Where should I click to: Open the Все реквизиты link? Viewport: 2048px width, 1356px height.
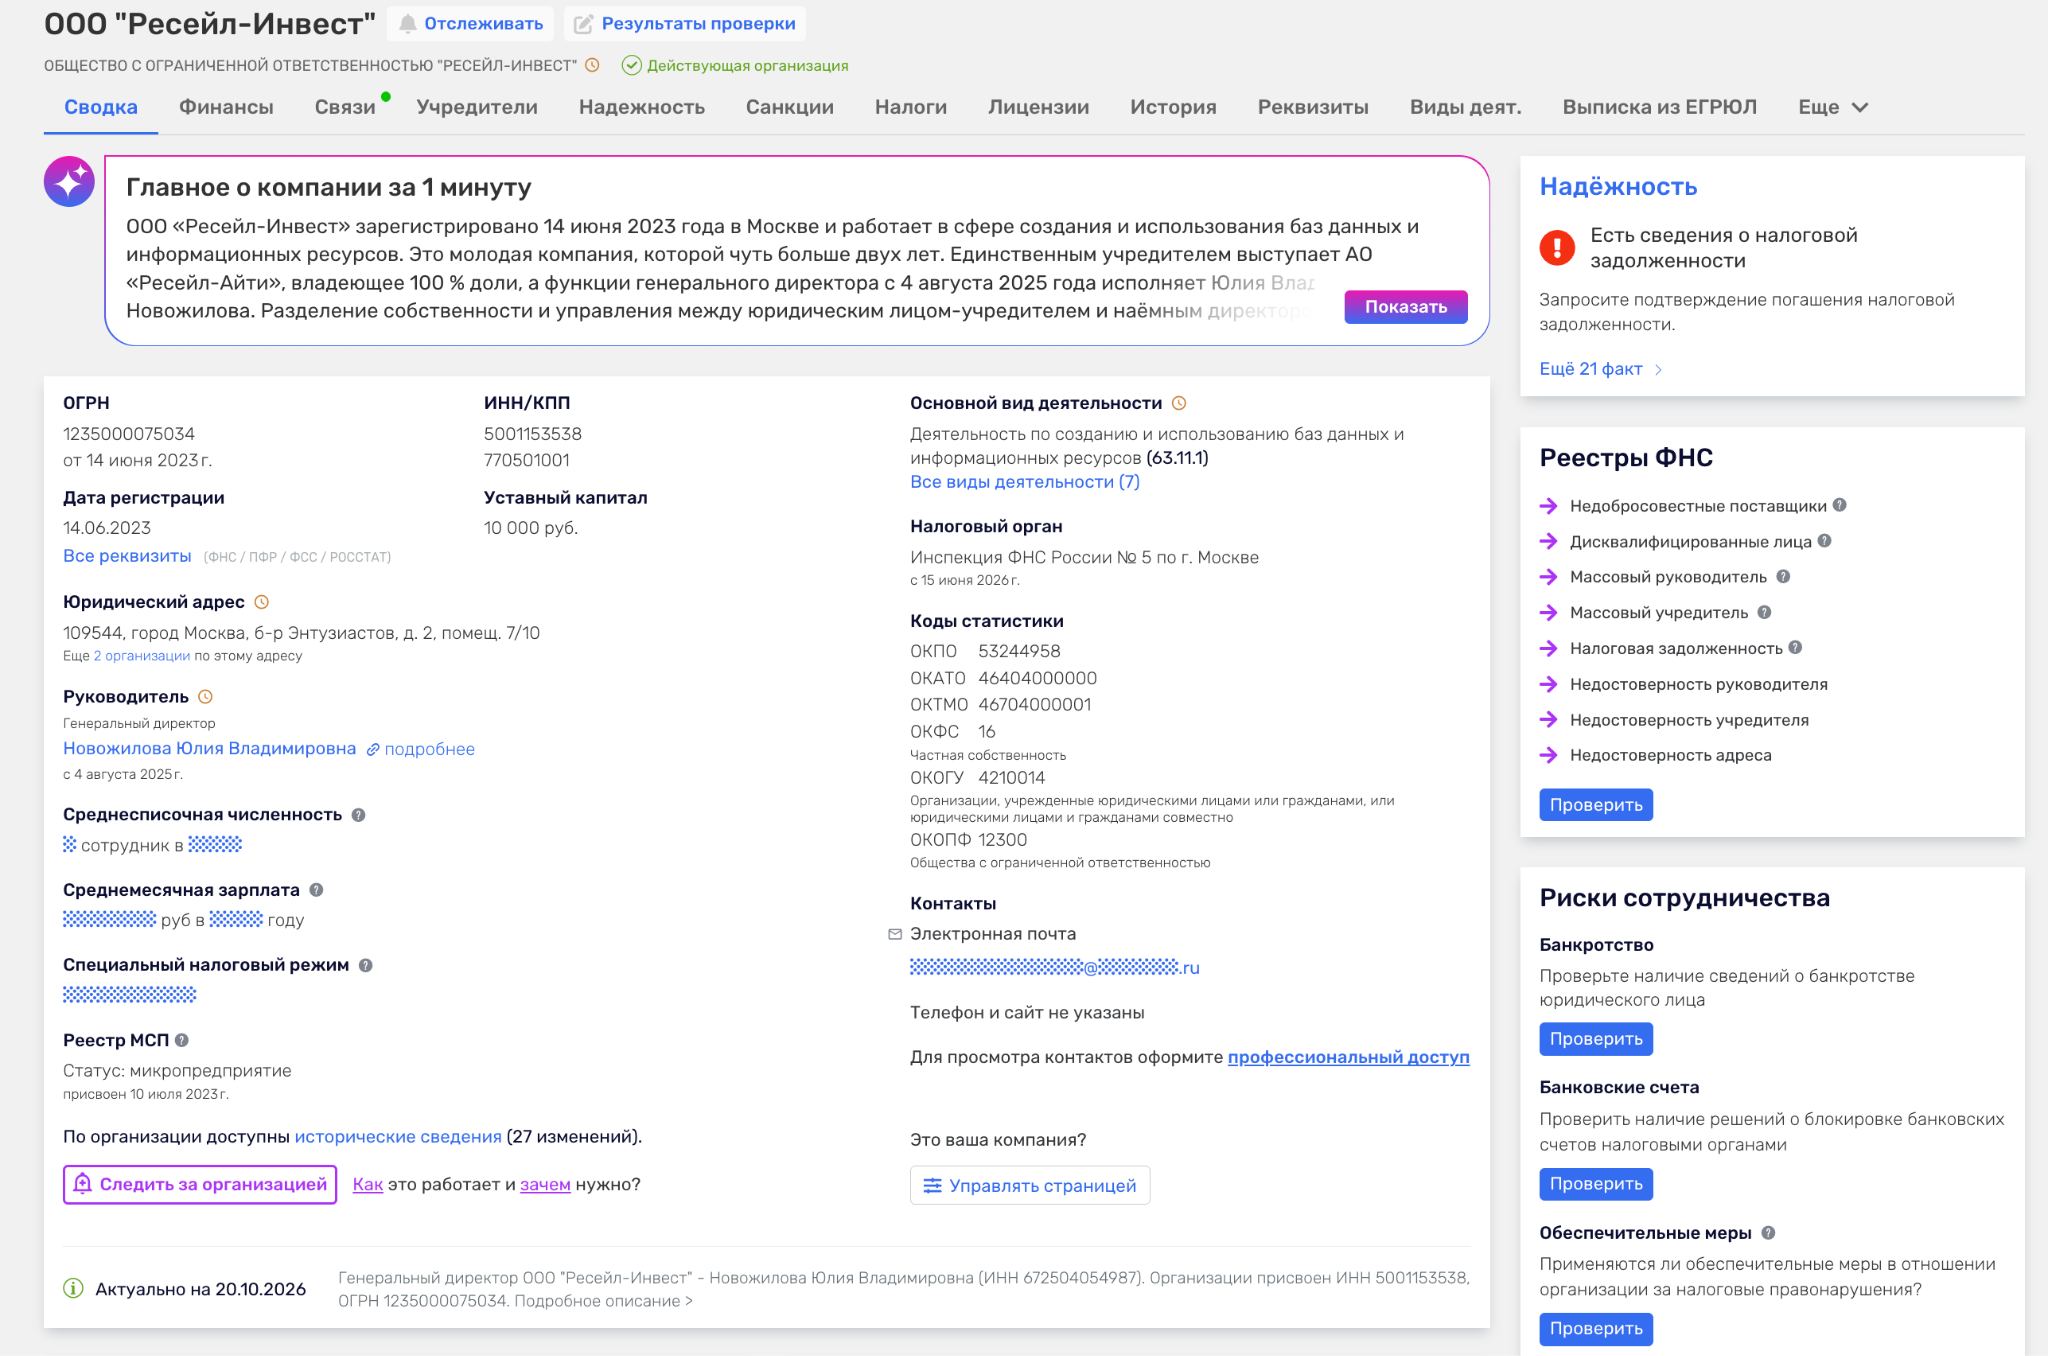tap(127, 556)
